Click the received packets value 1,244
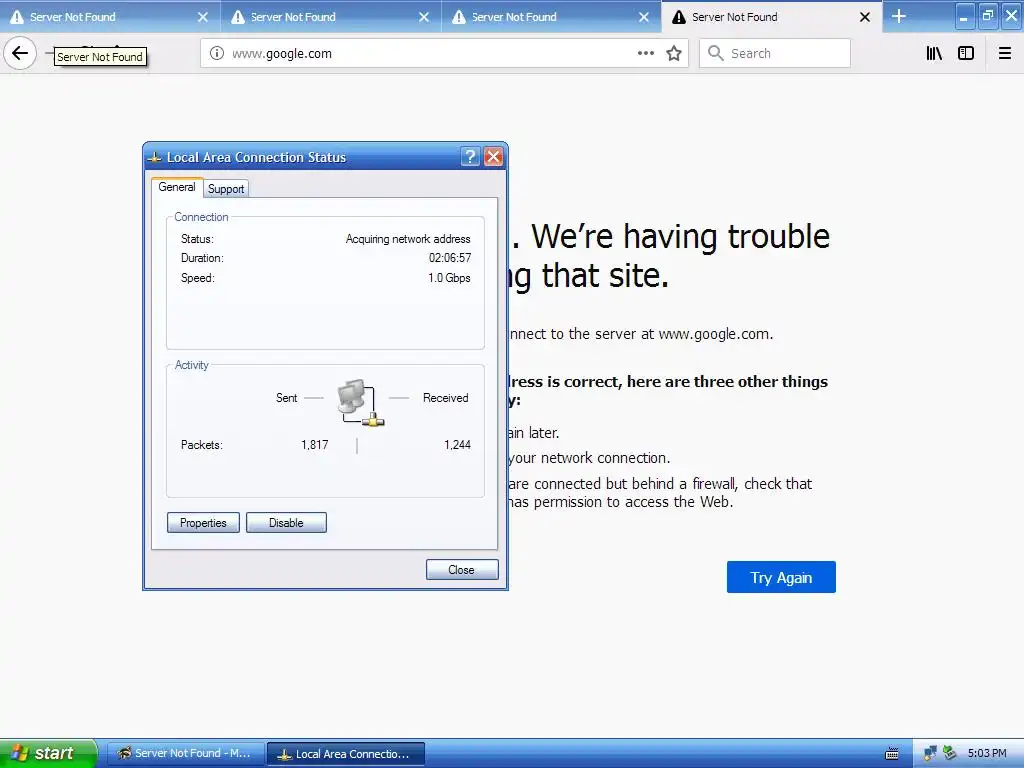Screen dimensions: 1024x768 (x=457, y=445)
